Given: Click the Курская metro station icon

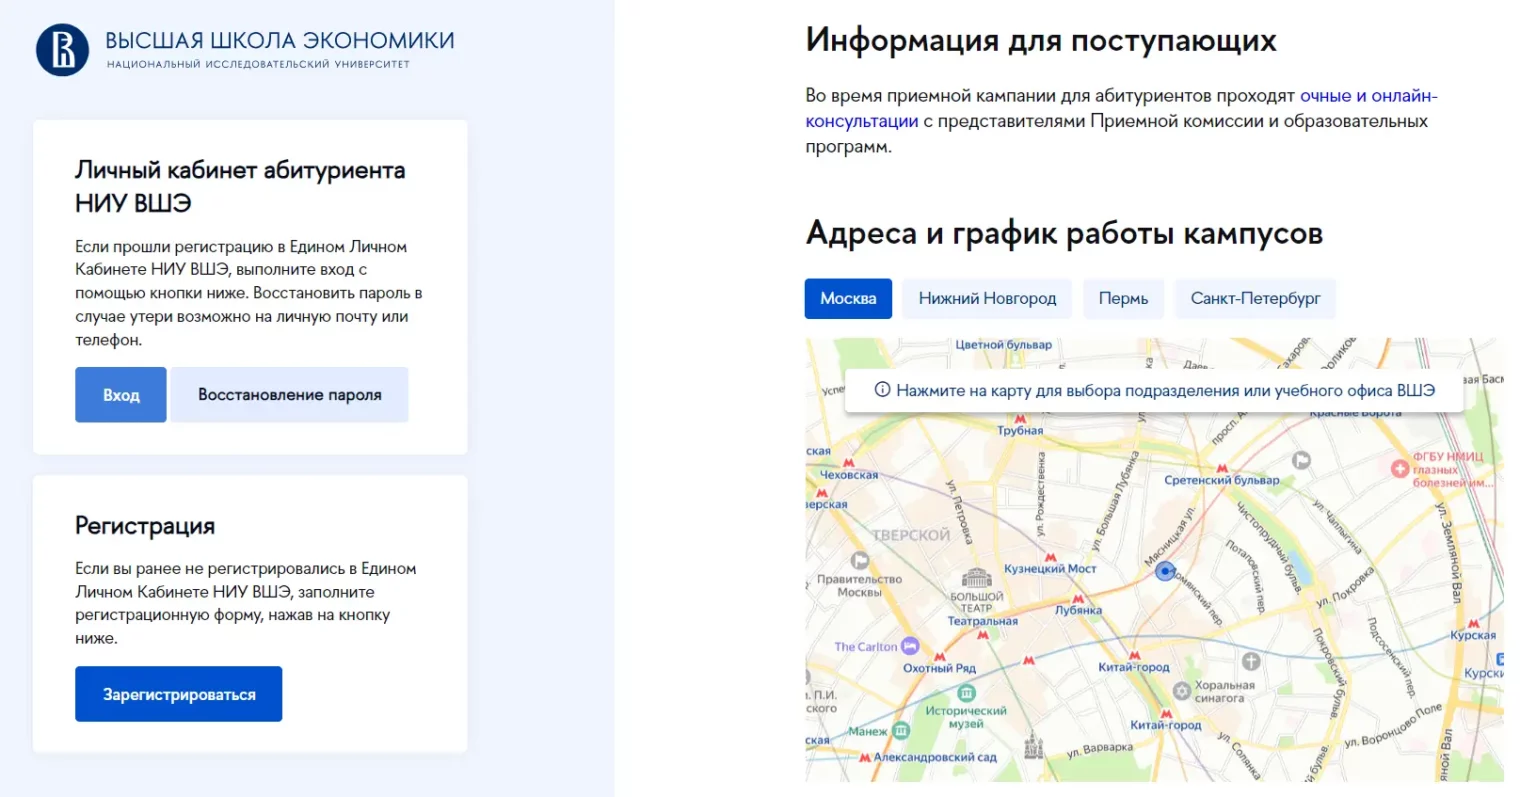Looking at the screenshot, I should (1473, 623).
